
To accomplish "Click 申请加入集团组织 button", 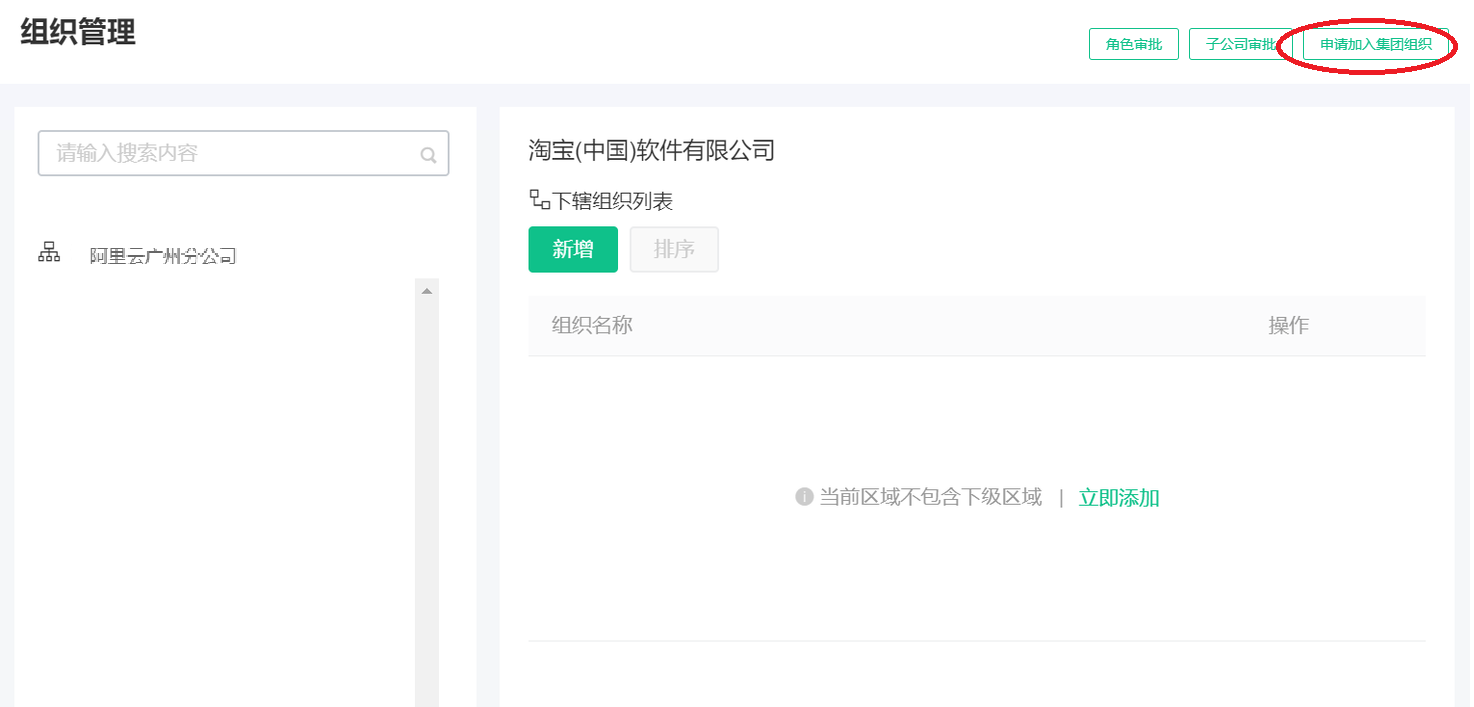I will coord(1376,44).
